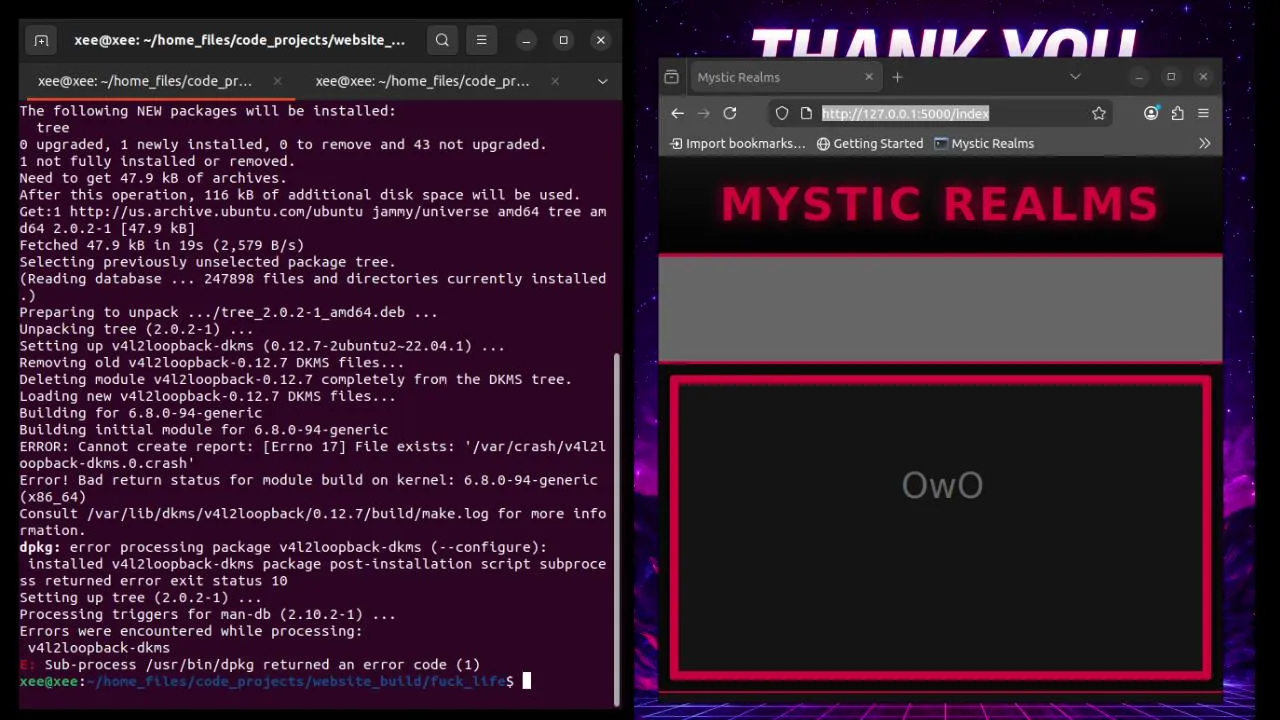
Task: Maximize the terminal window
Action: coord(563,40)
